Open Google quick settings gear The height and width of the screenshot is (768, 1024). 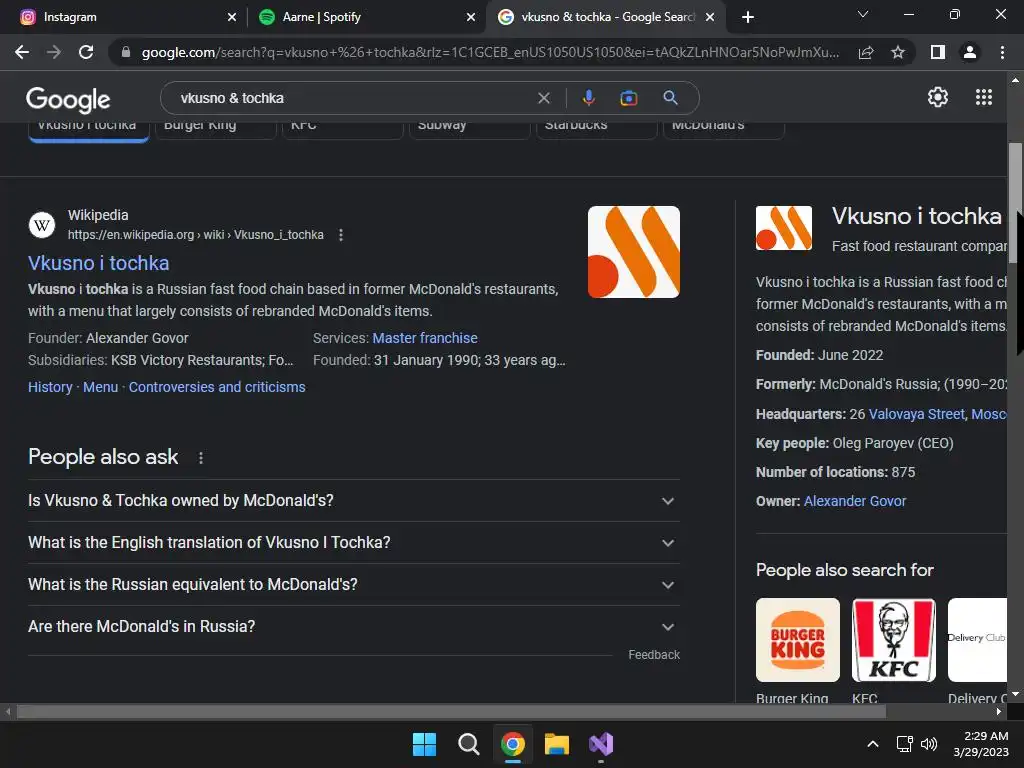coord(938,97)
